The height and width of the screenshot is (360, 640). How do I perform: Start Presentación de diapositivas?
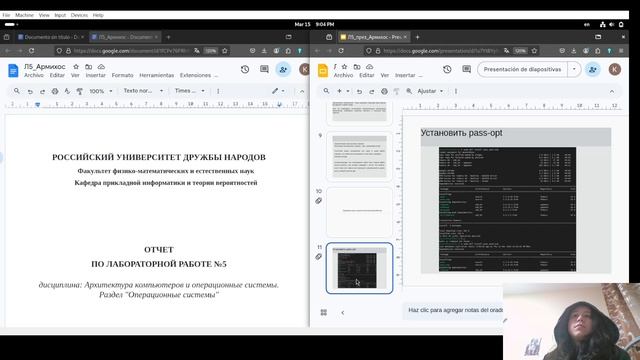click(x=522, y=69)
